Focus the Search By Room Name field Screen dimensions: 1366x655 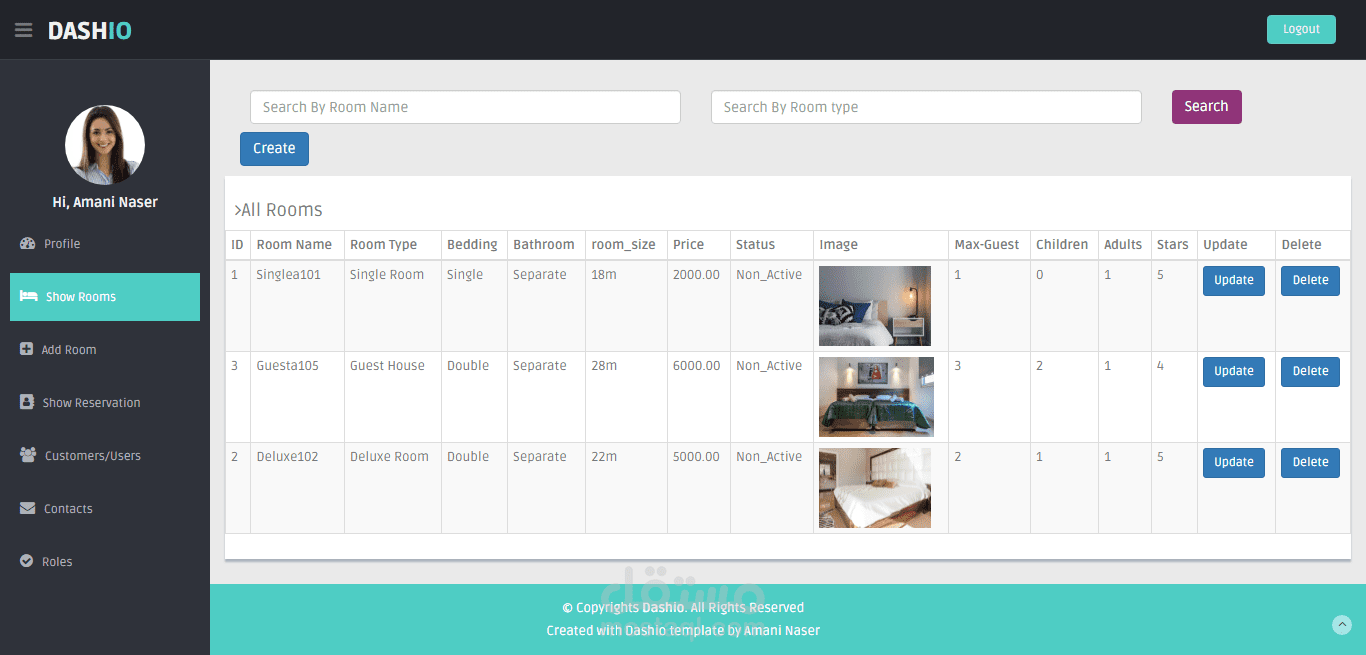pyautogui.click(x=465, y=107)
